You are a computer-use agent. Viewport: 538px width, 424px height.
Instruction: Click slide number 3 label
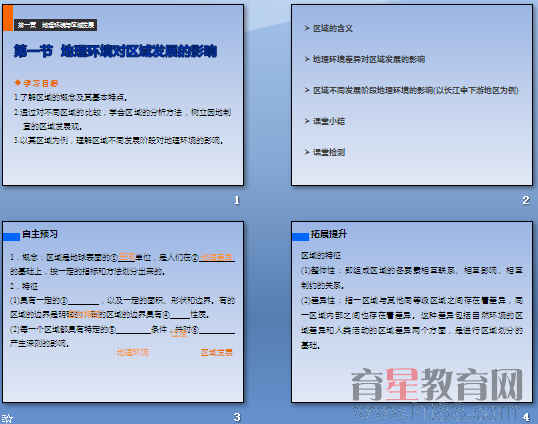[x=236, y=417]
